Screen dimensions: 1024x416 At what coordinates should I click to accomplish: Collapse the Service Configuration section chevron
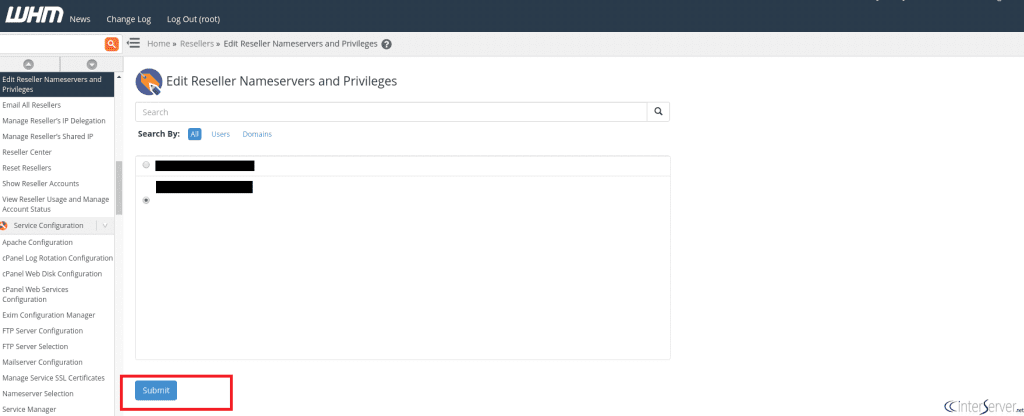[105, 226]
